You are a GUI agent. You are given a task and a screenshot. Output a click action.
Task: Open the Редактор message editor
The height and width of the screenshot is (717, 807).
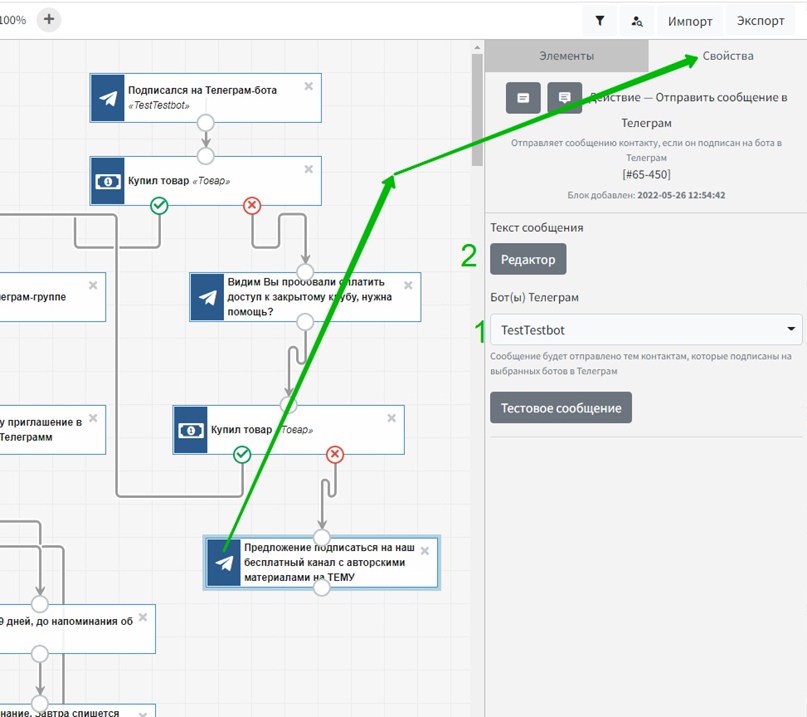(528, 259)
